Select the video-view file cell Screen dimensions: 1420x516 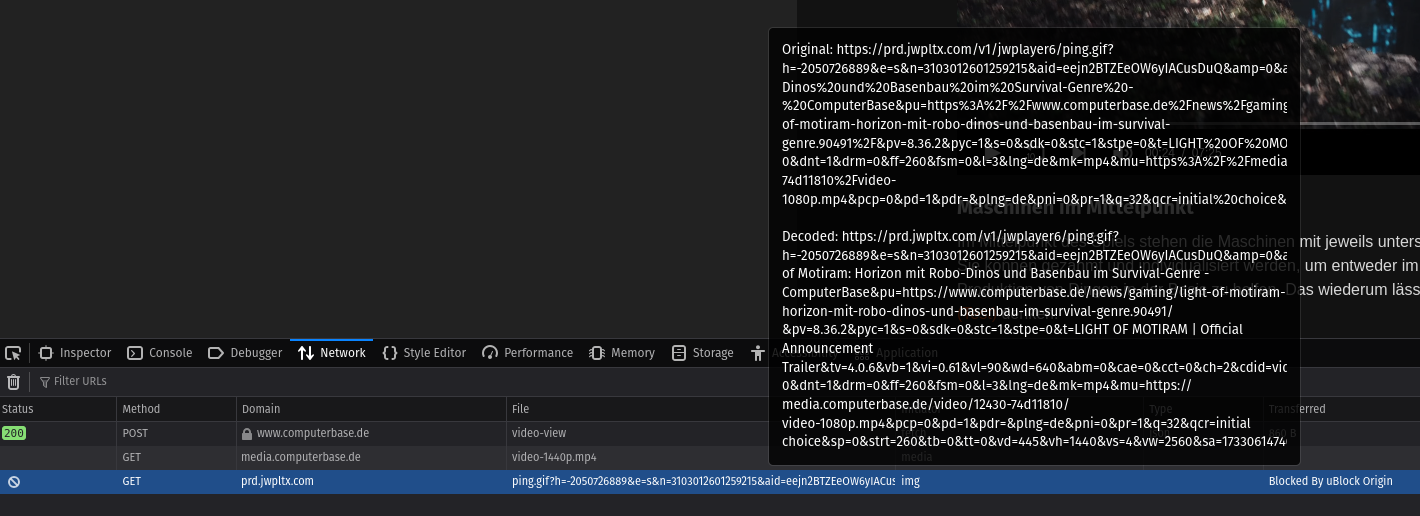[x=637, y=433]
